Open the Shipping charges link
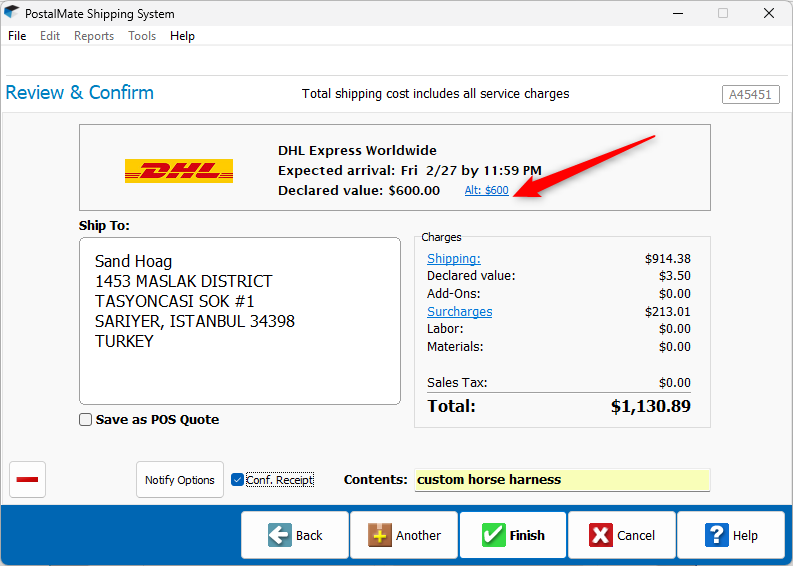This screenshot has width=793, height=566. pos(453,259)
